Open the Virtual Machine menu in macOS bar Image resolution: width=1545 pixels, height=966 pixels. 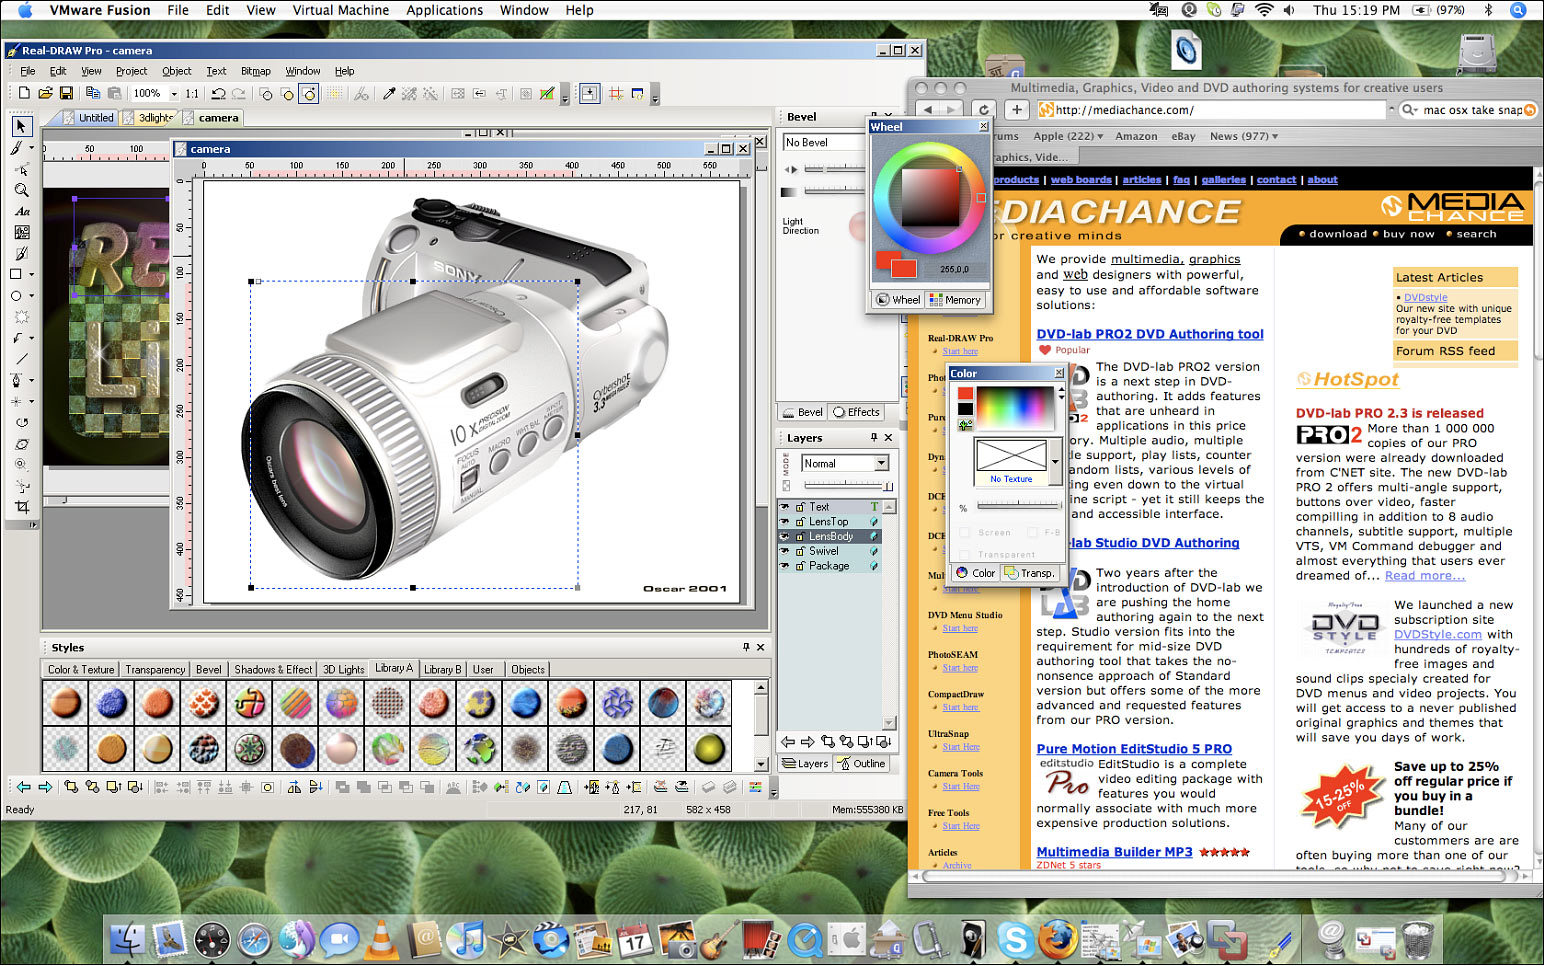pyautogui.click(x=341, y=10)
